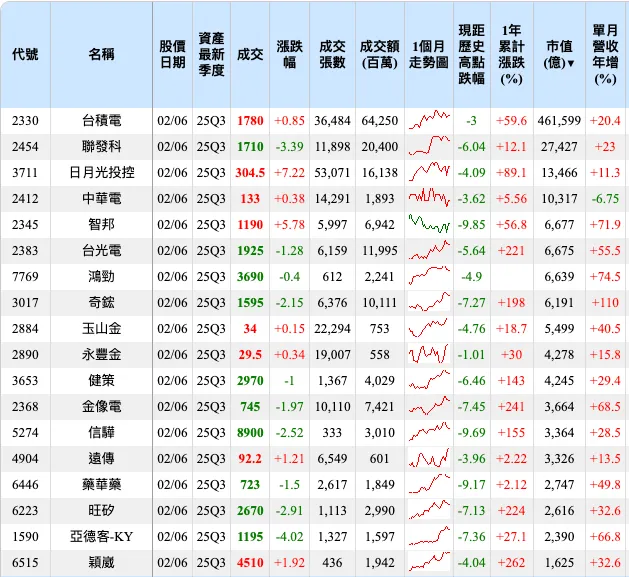Open 藥華藥 one-month trend chart
The width and height of the screenshot is (629, 577).
[x=429, y=484]
